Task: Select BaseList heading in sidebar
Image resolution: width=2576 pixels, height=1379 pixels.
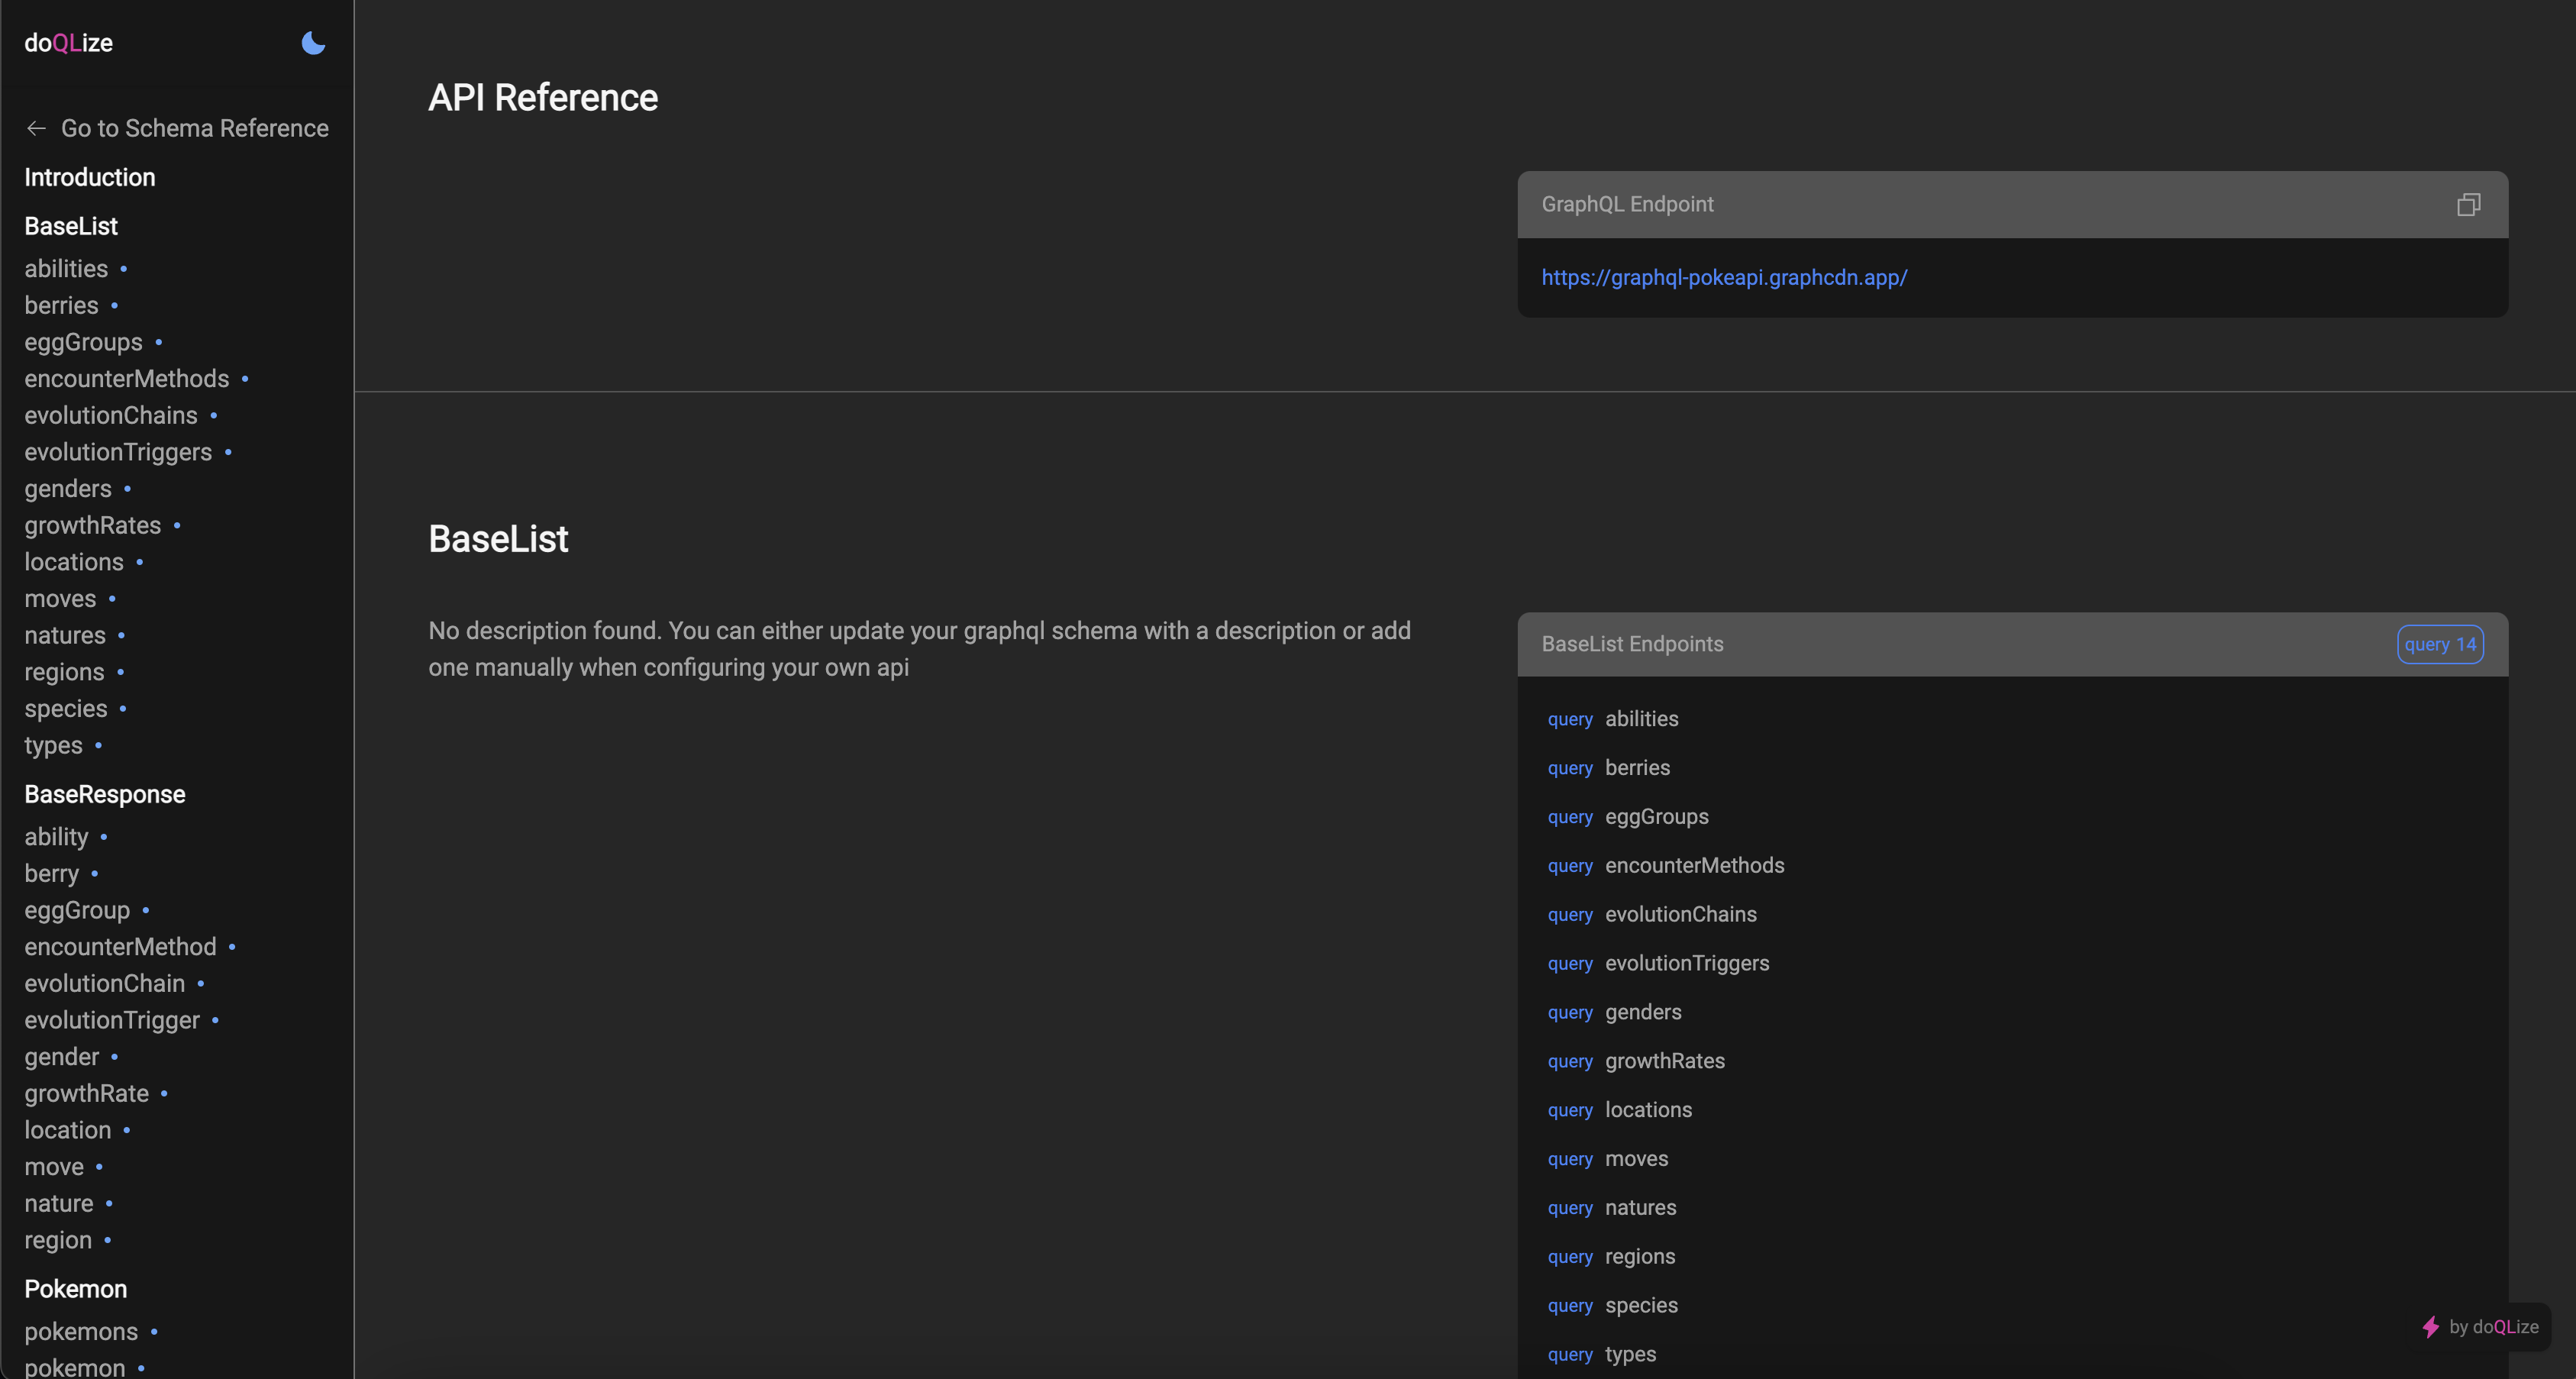Action: point(71,226)
